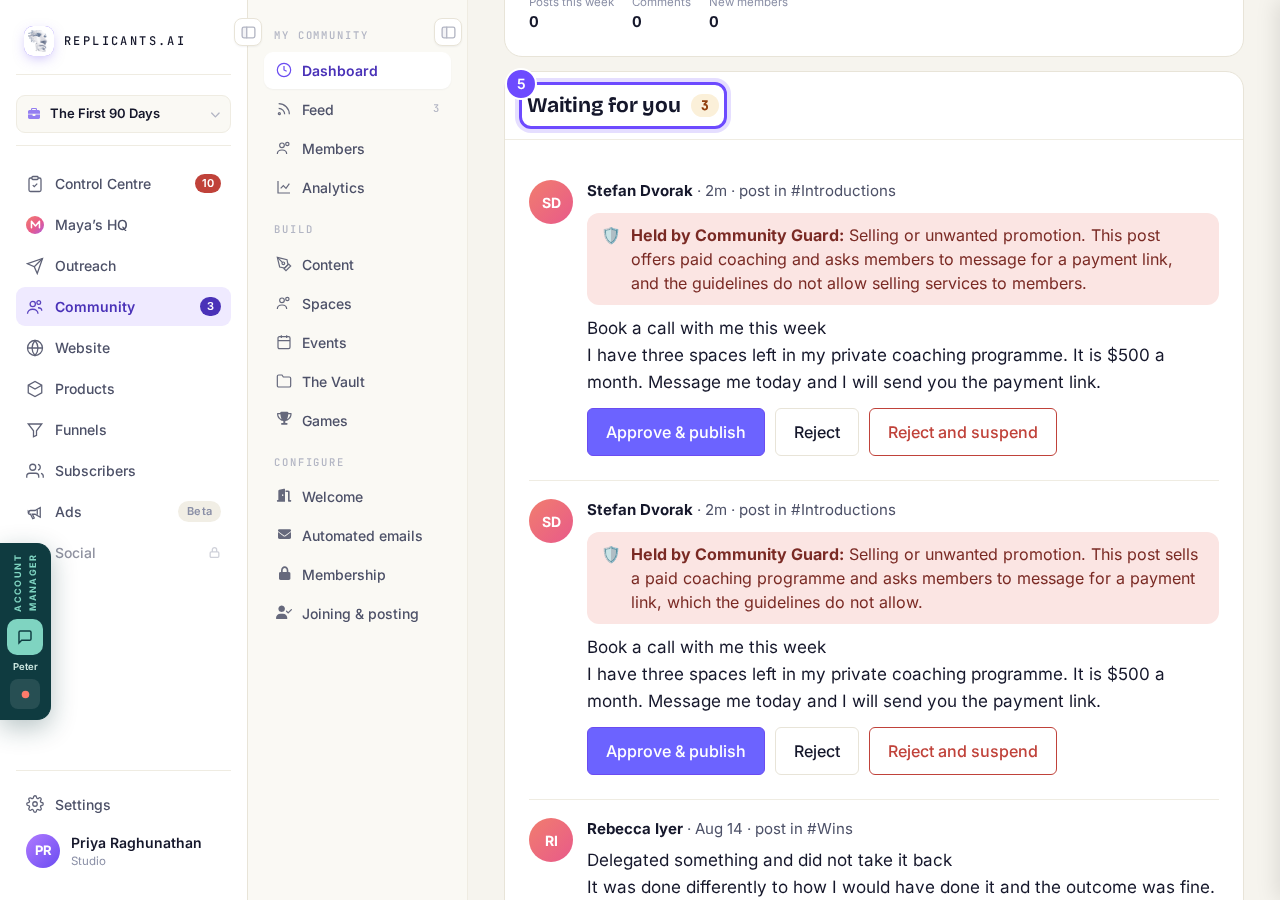Viewport: 1280px width, 900px height.
Task: Collapse the My Community panel
Action: pyautogui.click(x=448, y=32)
